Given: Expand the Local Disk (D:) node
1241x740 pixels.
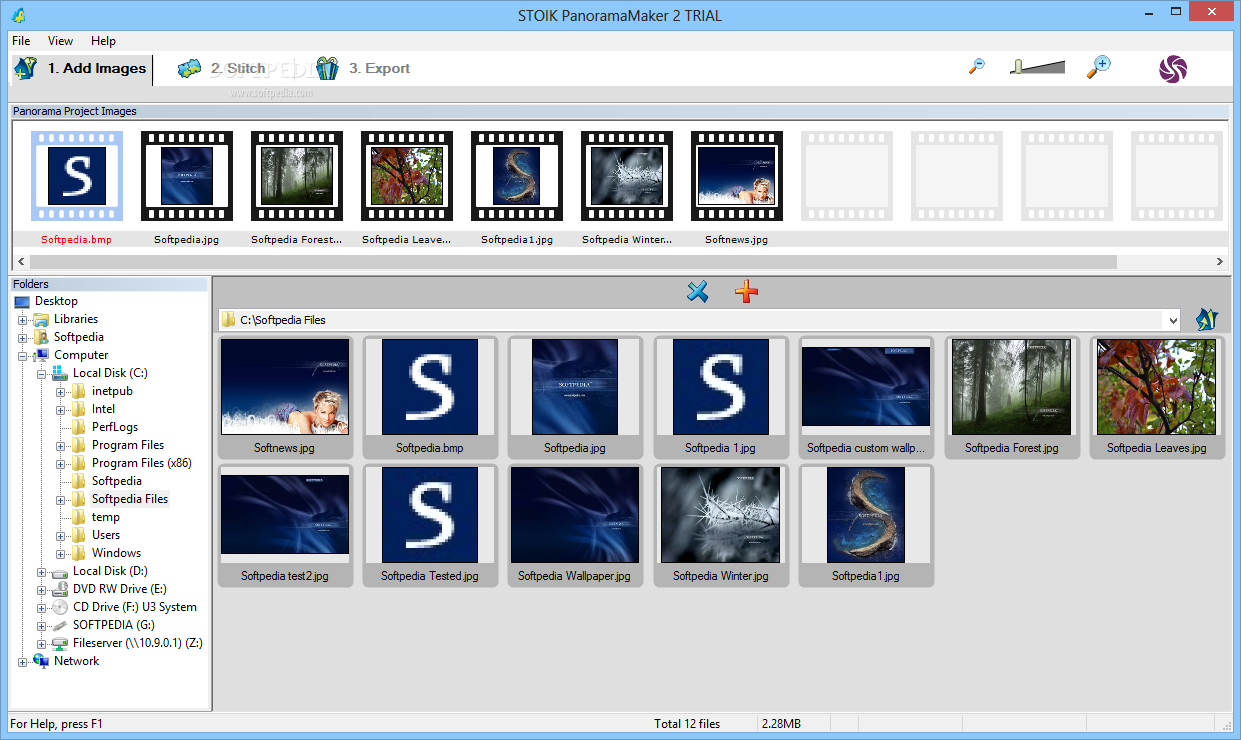Looking at the screenshot, I should pyautogui.click(x=42, y=572).
